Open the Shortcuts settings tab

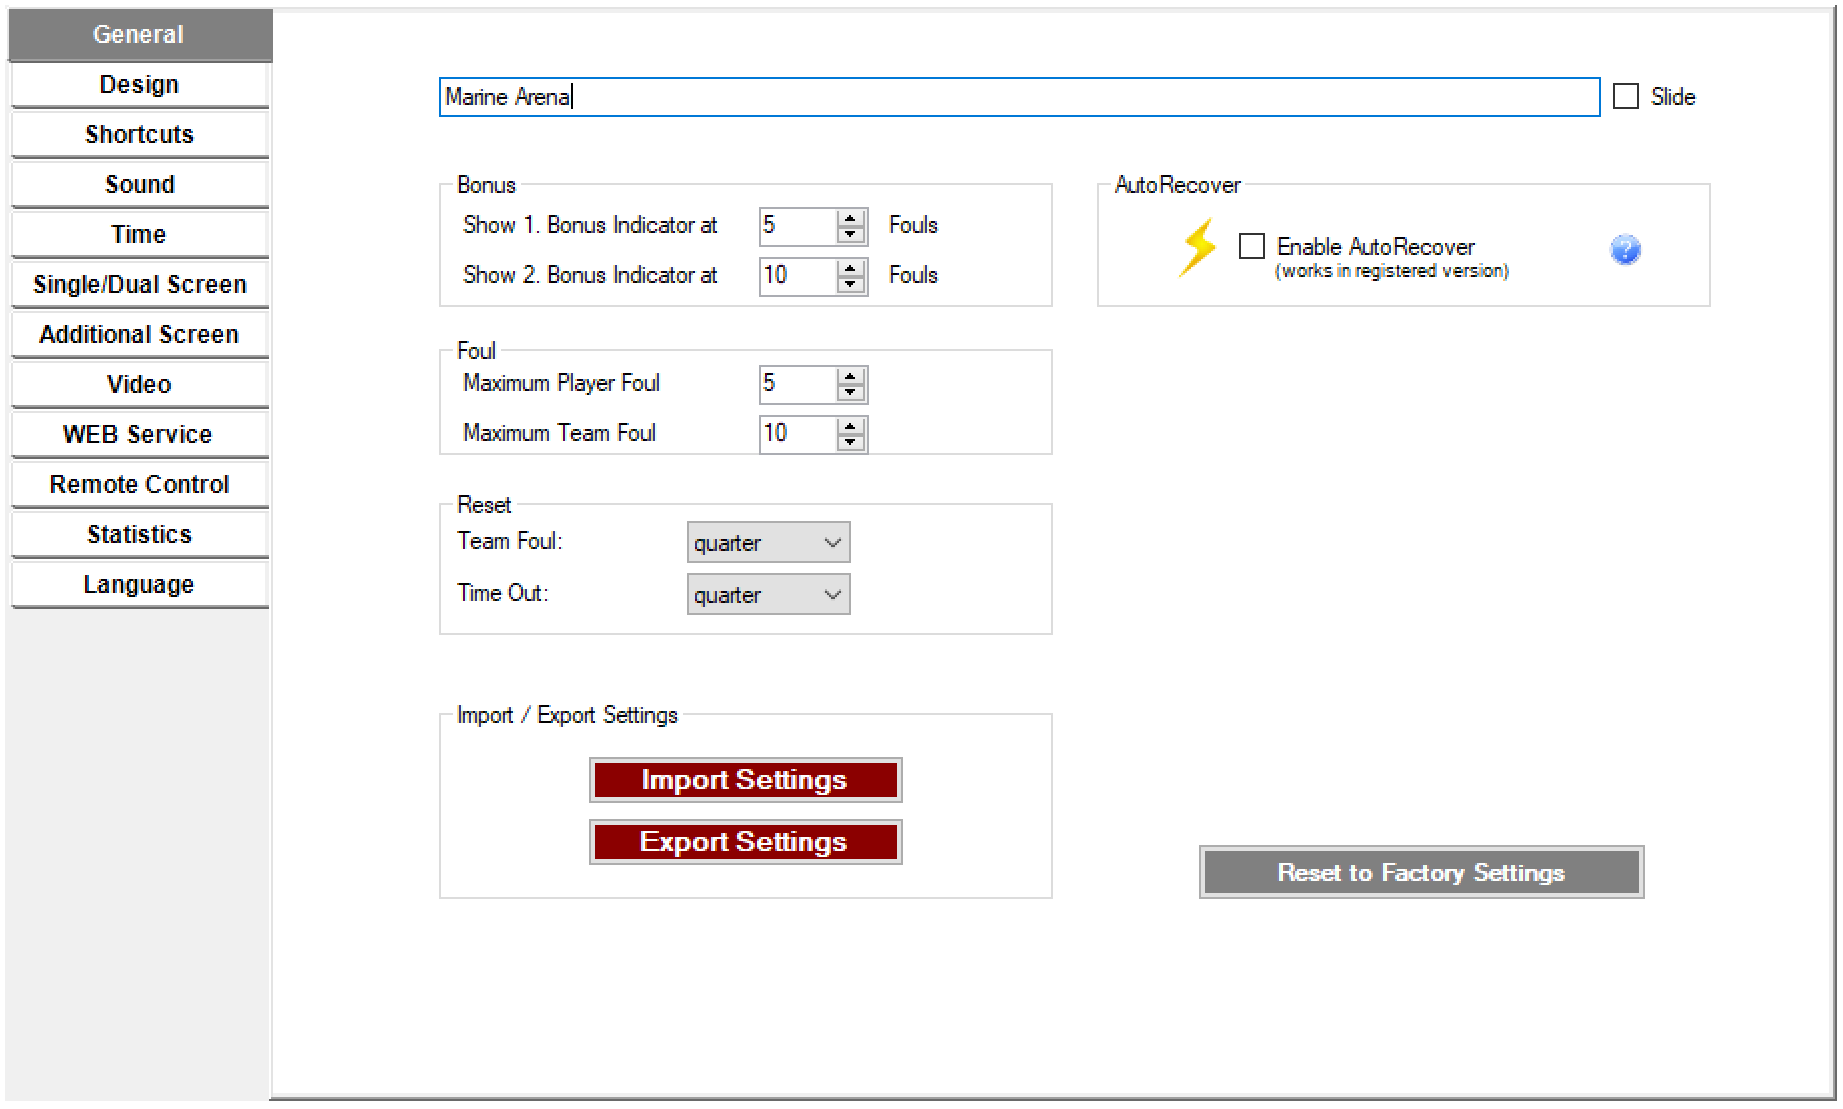(140, 135)
